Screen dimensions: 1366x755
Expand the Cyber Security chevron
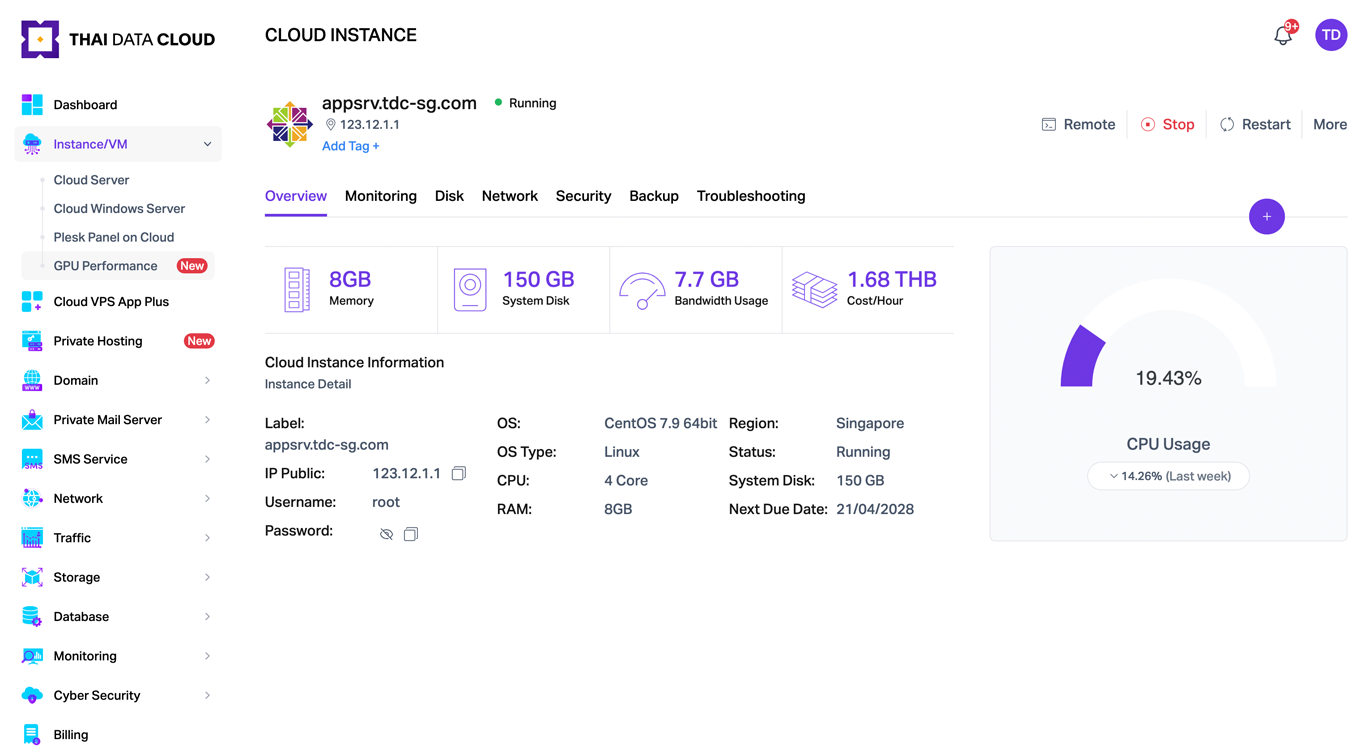207,695
